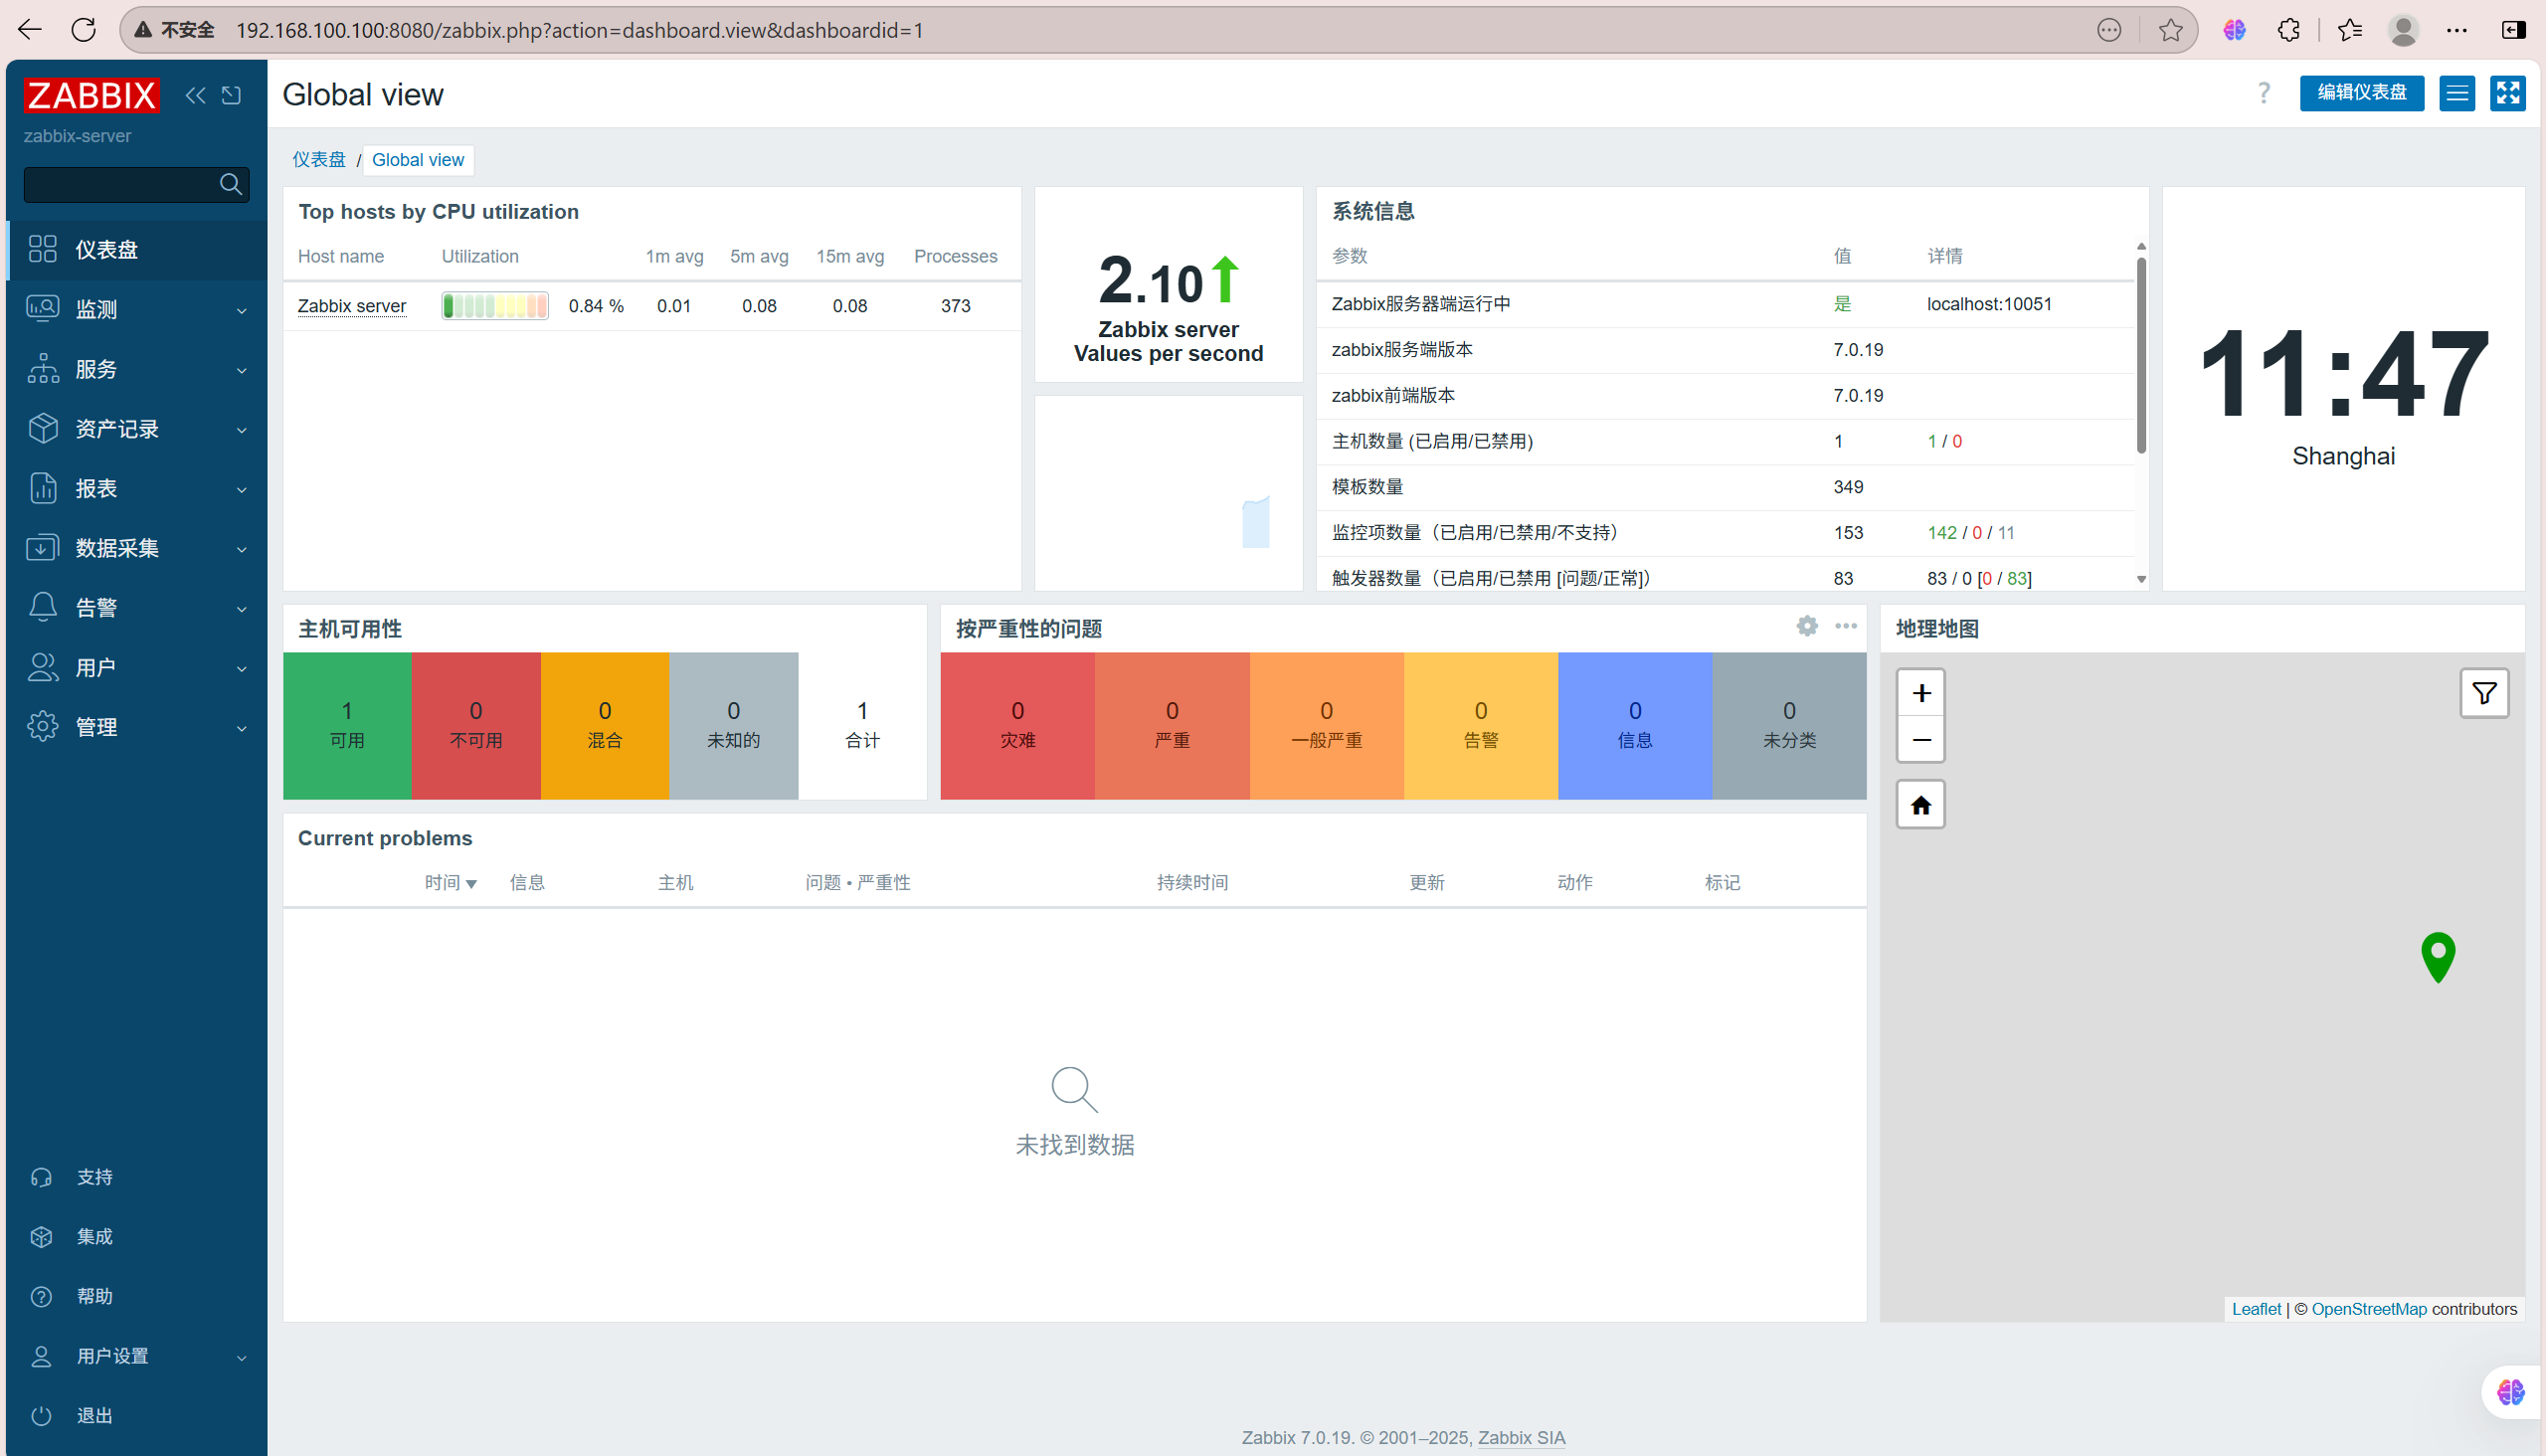Click the red 灾难 severity block
This screenshot has height=1456, width=2546.
(1017, 725)
